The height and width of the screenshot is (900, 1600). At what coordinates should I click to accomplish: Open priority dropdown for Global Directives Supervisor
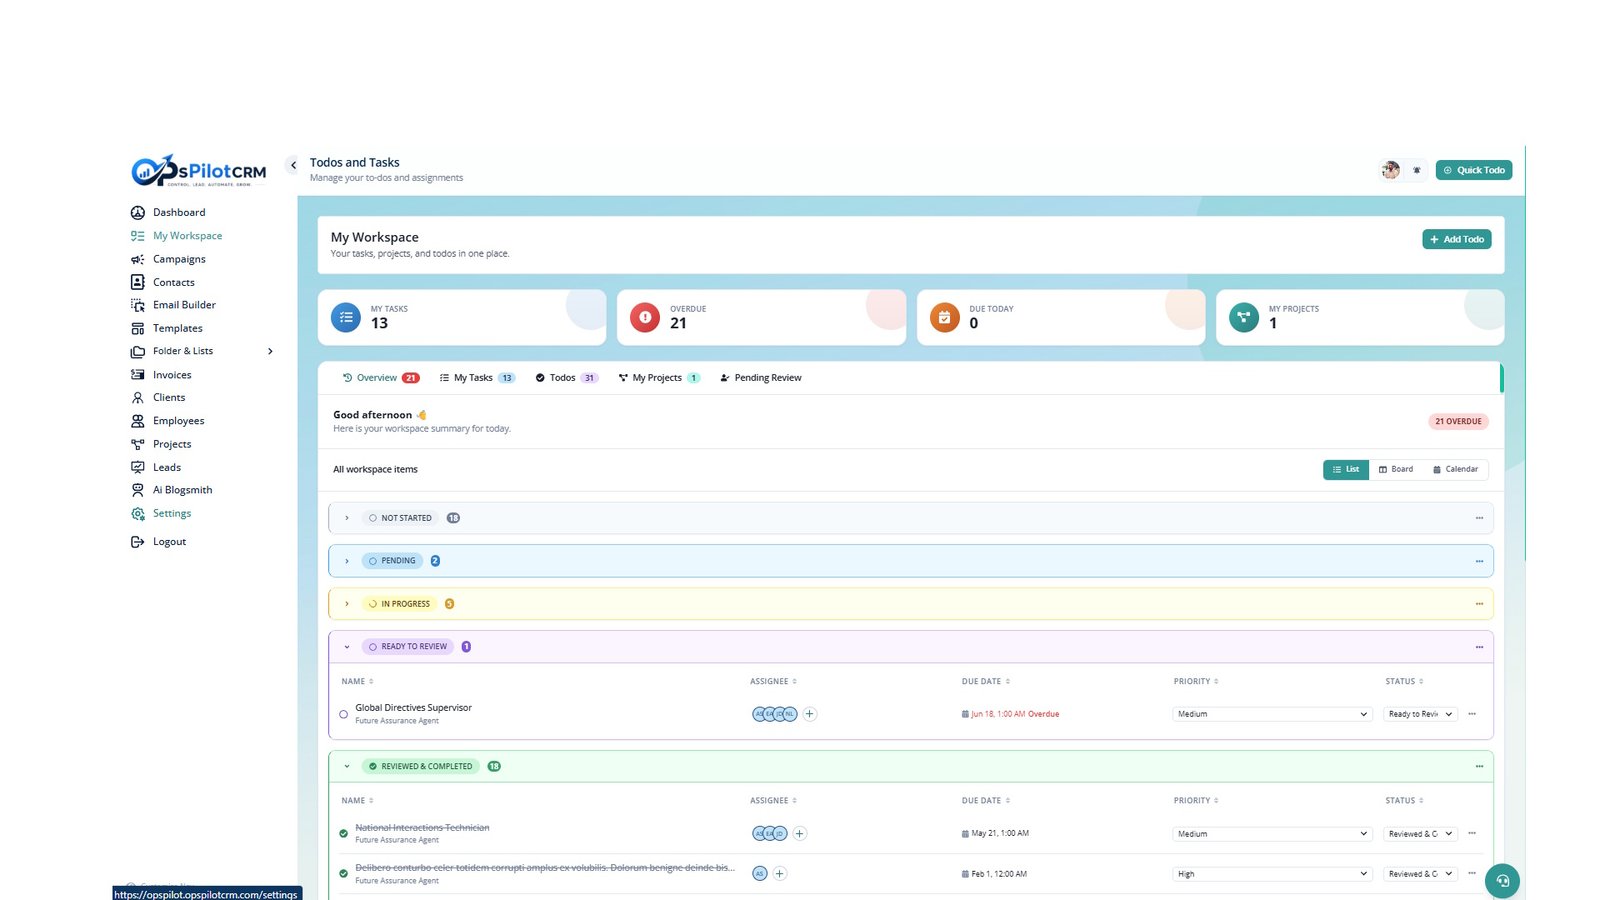(x=1271, y=714)
